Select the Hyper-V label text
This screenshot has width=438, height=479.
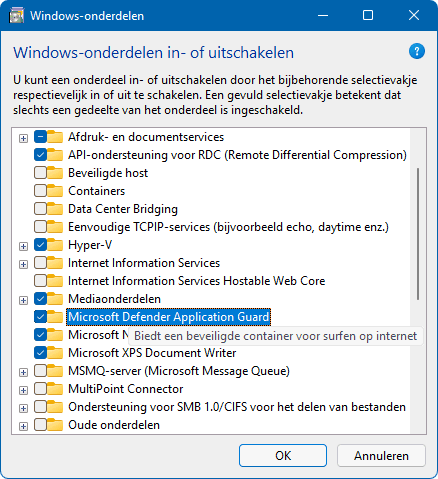click(90, 245)
